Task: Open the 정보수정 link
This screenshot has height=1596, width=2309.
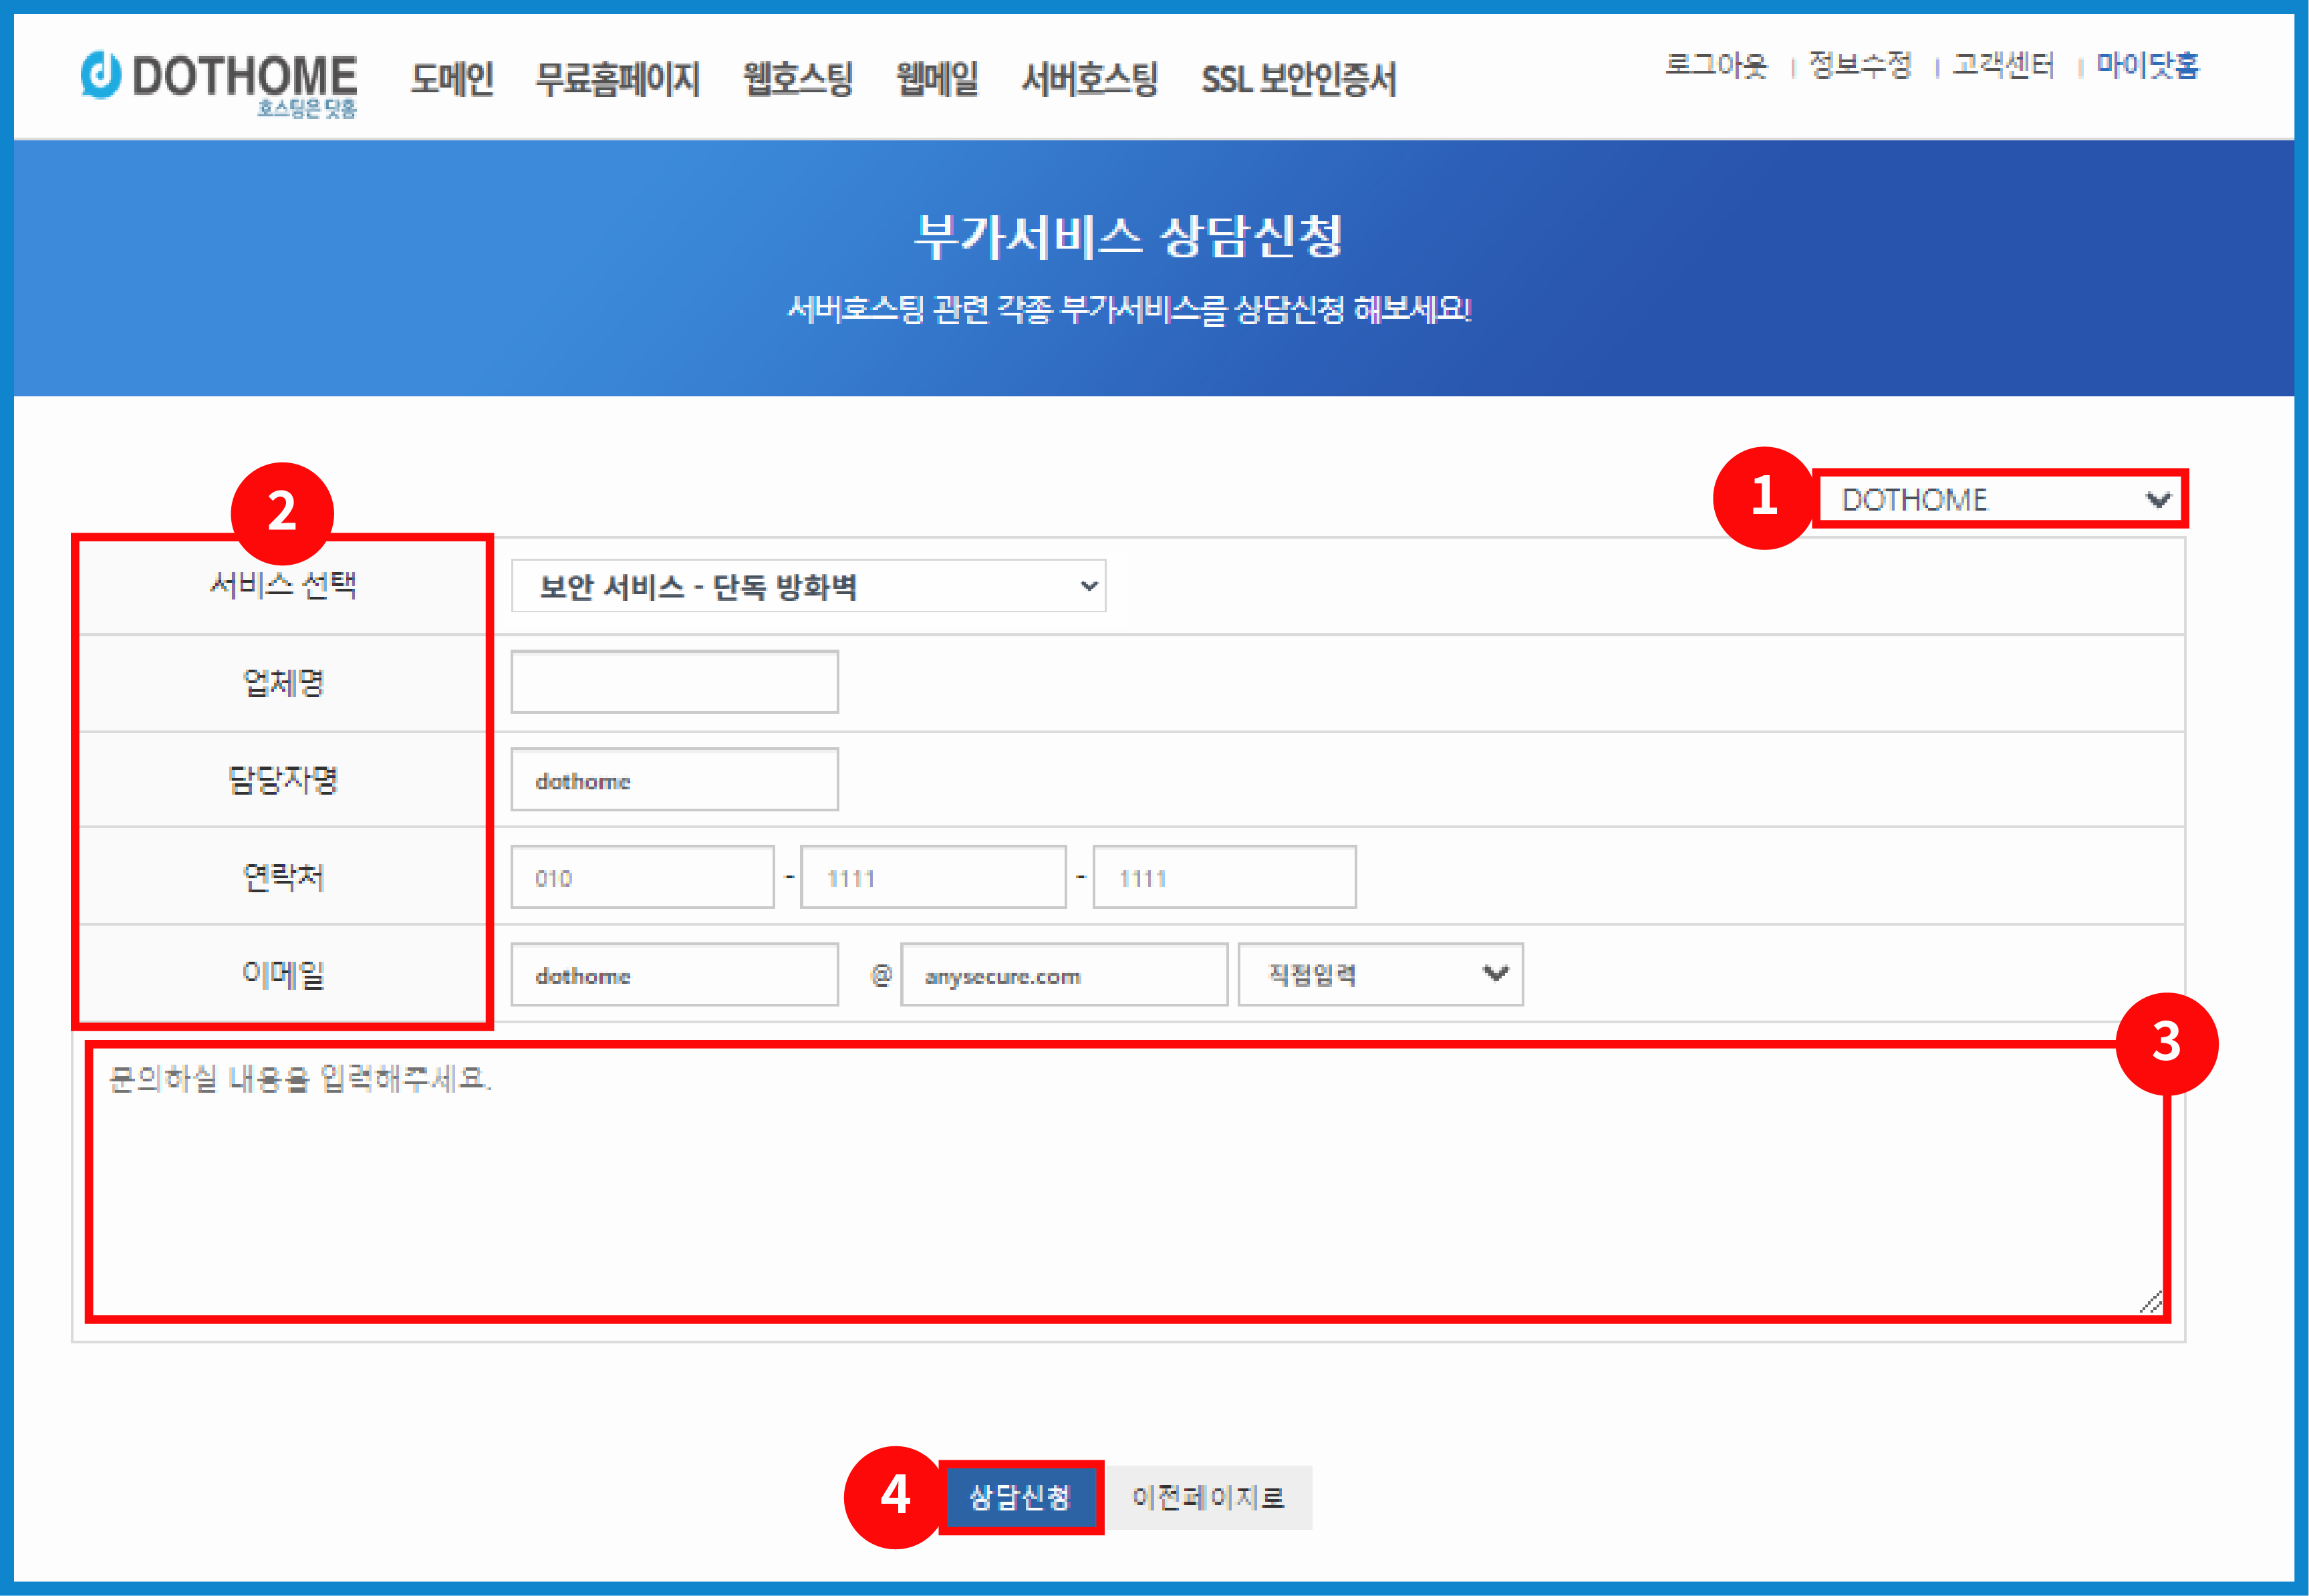Action: (1860, 66)
